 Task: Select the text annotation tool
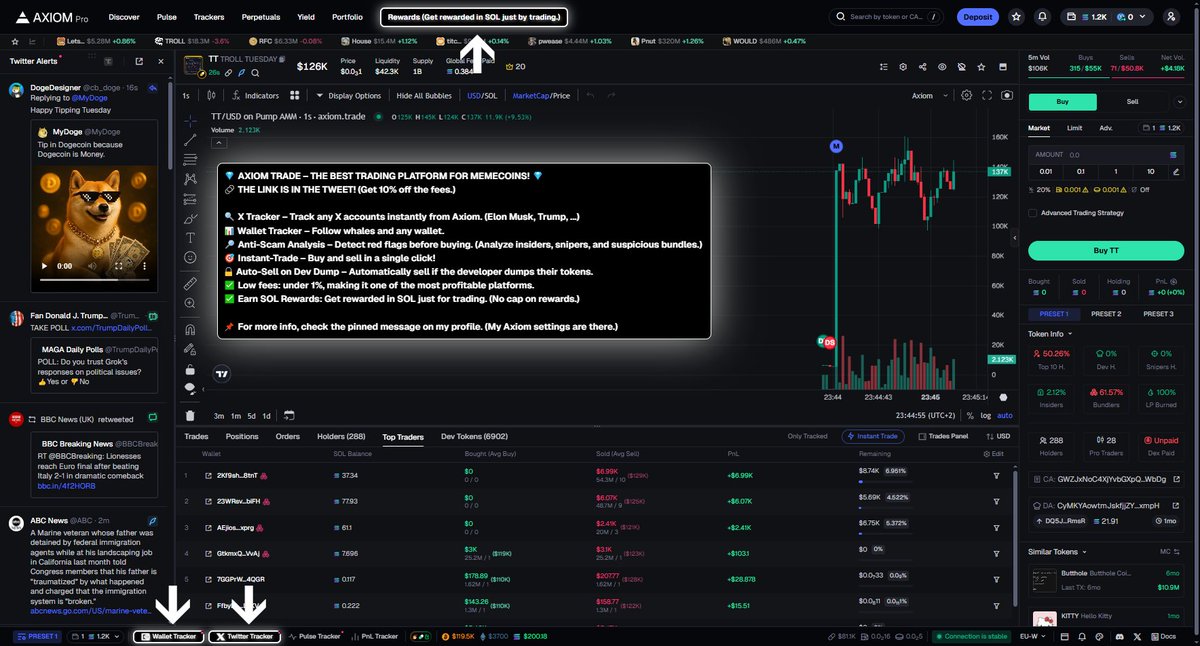(190, 238)
